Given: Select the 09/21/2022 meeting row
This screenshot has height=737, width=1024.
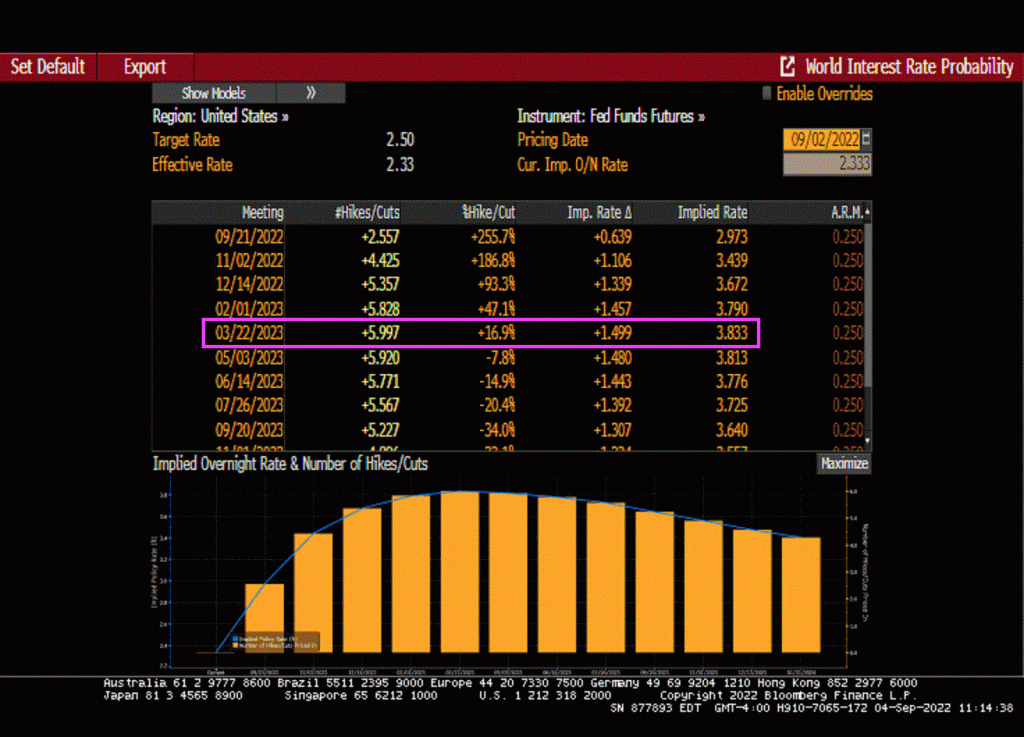Looking at the screenshot, I should (480, 236).
